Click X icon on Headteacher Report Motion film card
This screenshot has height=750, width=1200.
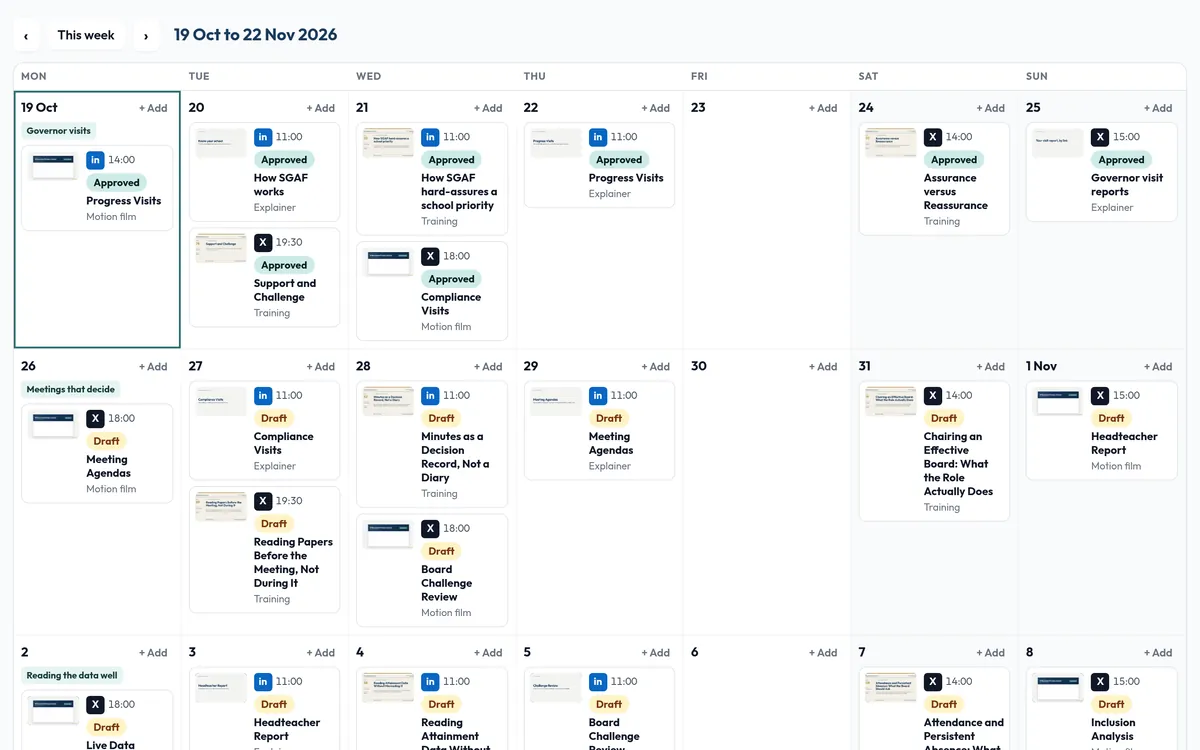(x=1100, y=396)
